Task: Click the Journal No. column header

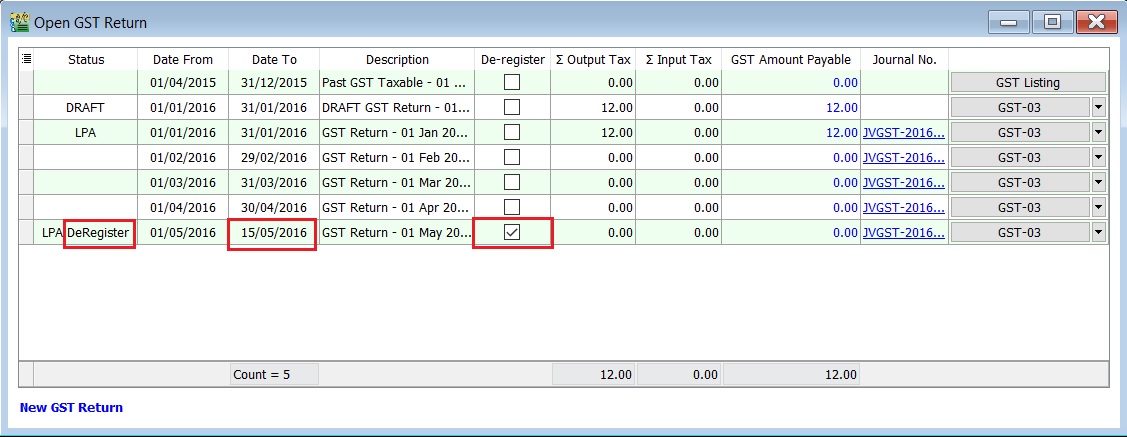Action: 904,60
